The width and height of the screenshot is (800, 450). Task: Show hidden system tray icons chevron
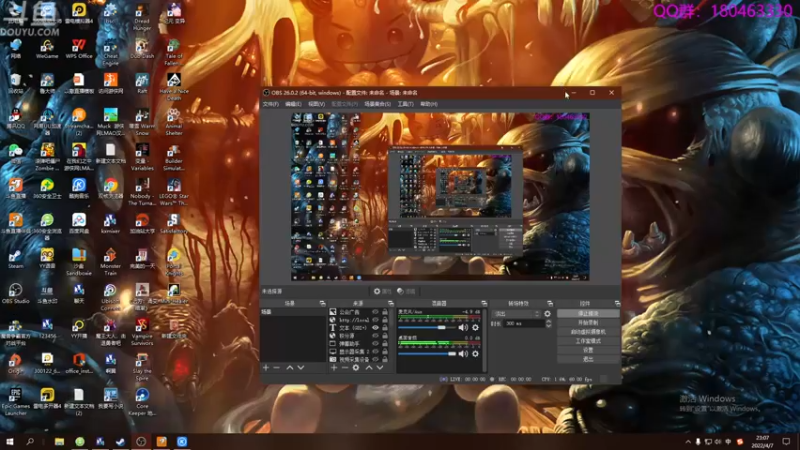click(688, 442)
